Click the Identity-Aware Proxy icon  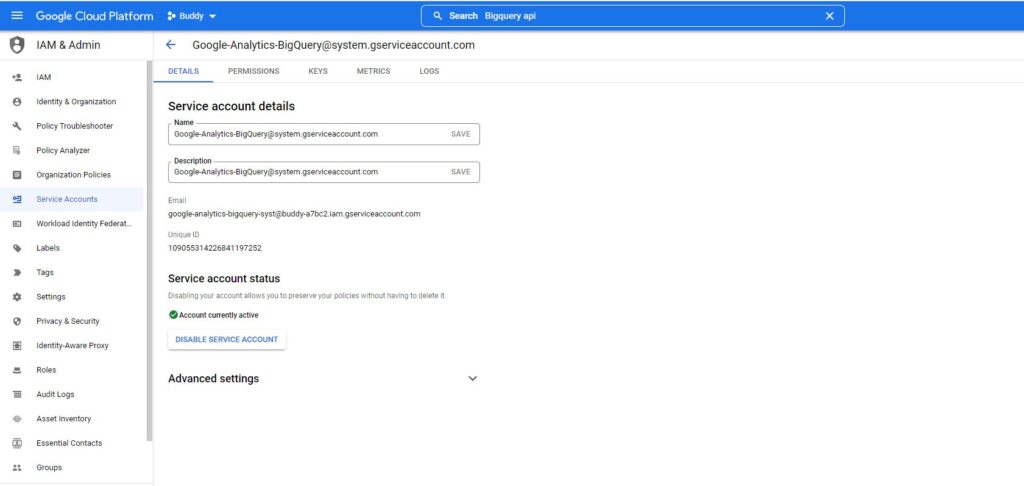coord(18,346)
